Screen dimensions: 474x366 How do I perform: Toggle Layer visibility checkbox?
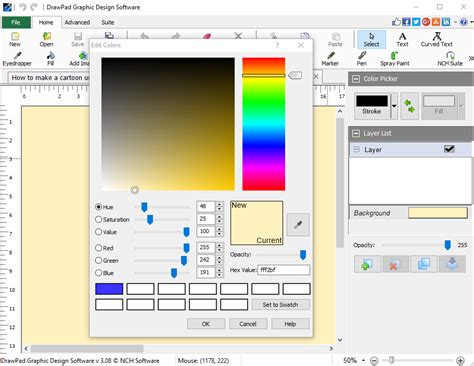(x=449, y=149)
